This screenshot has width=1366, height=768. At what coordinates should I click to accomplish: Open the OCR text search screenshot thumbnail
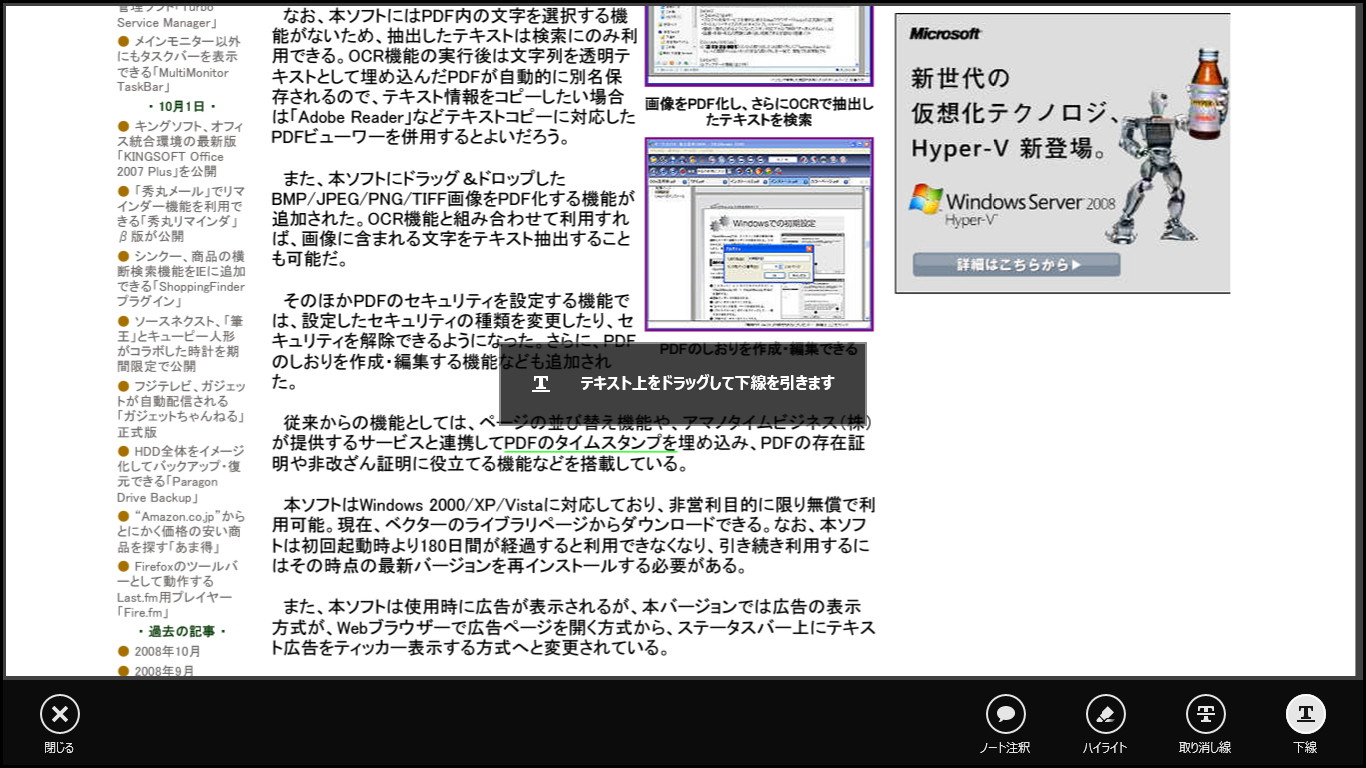[x=759, y=46]
